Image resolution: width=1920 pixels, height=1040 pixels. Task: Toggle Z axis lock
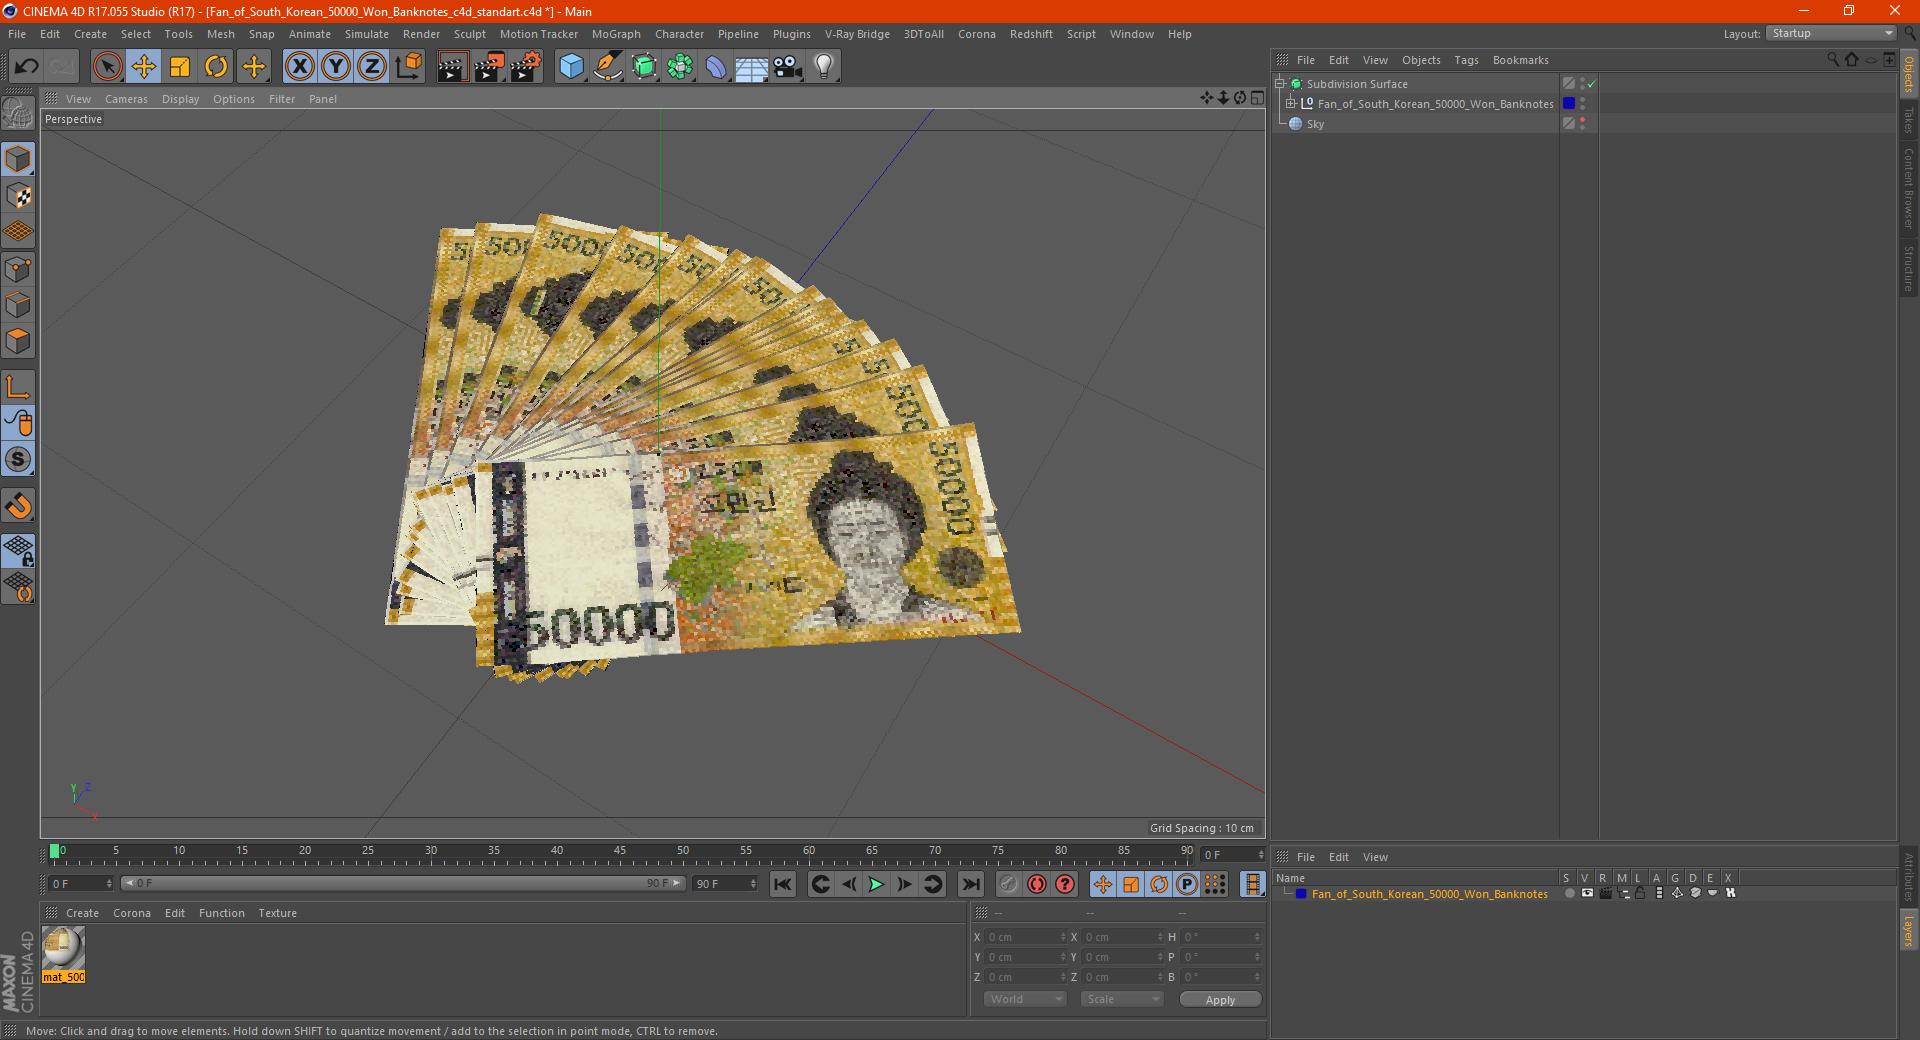372,67
